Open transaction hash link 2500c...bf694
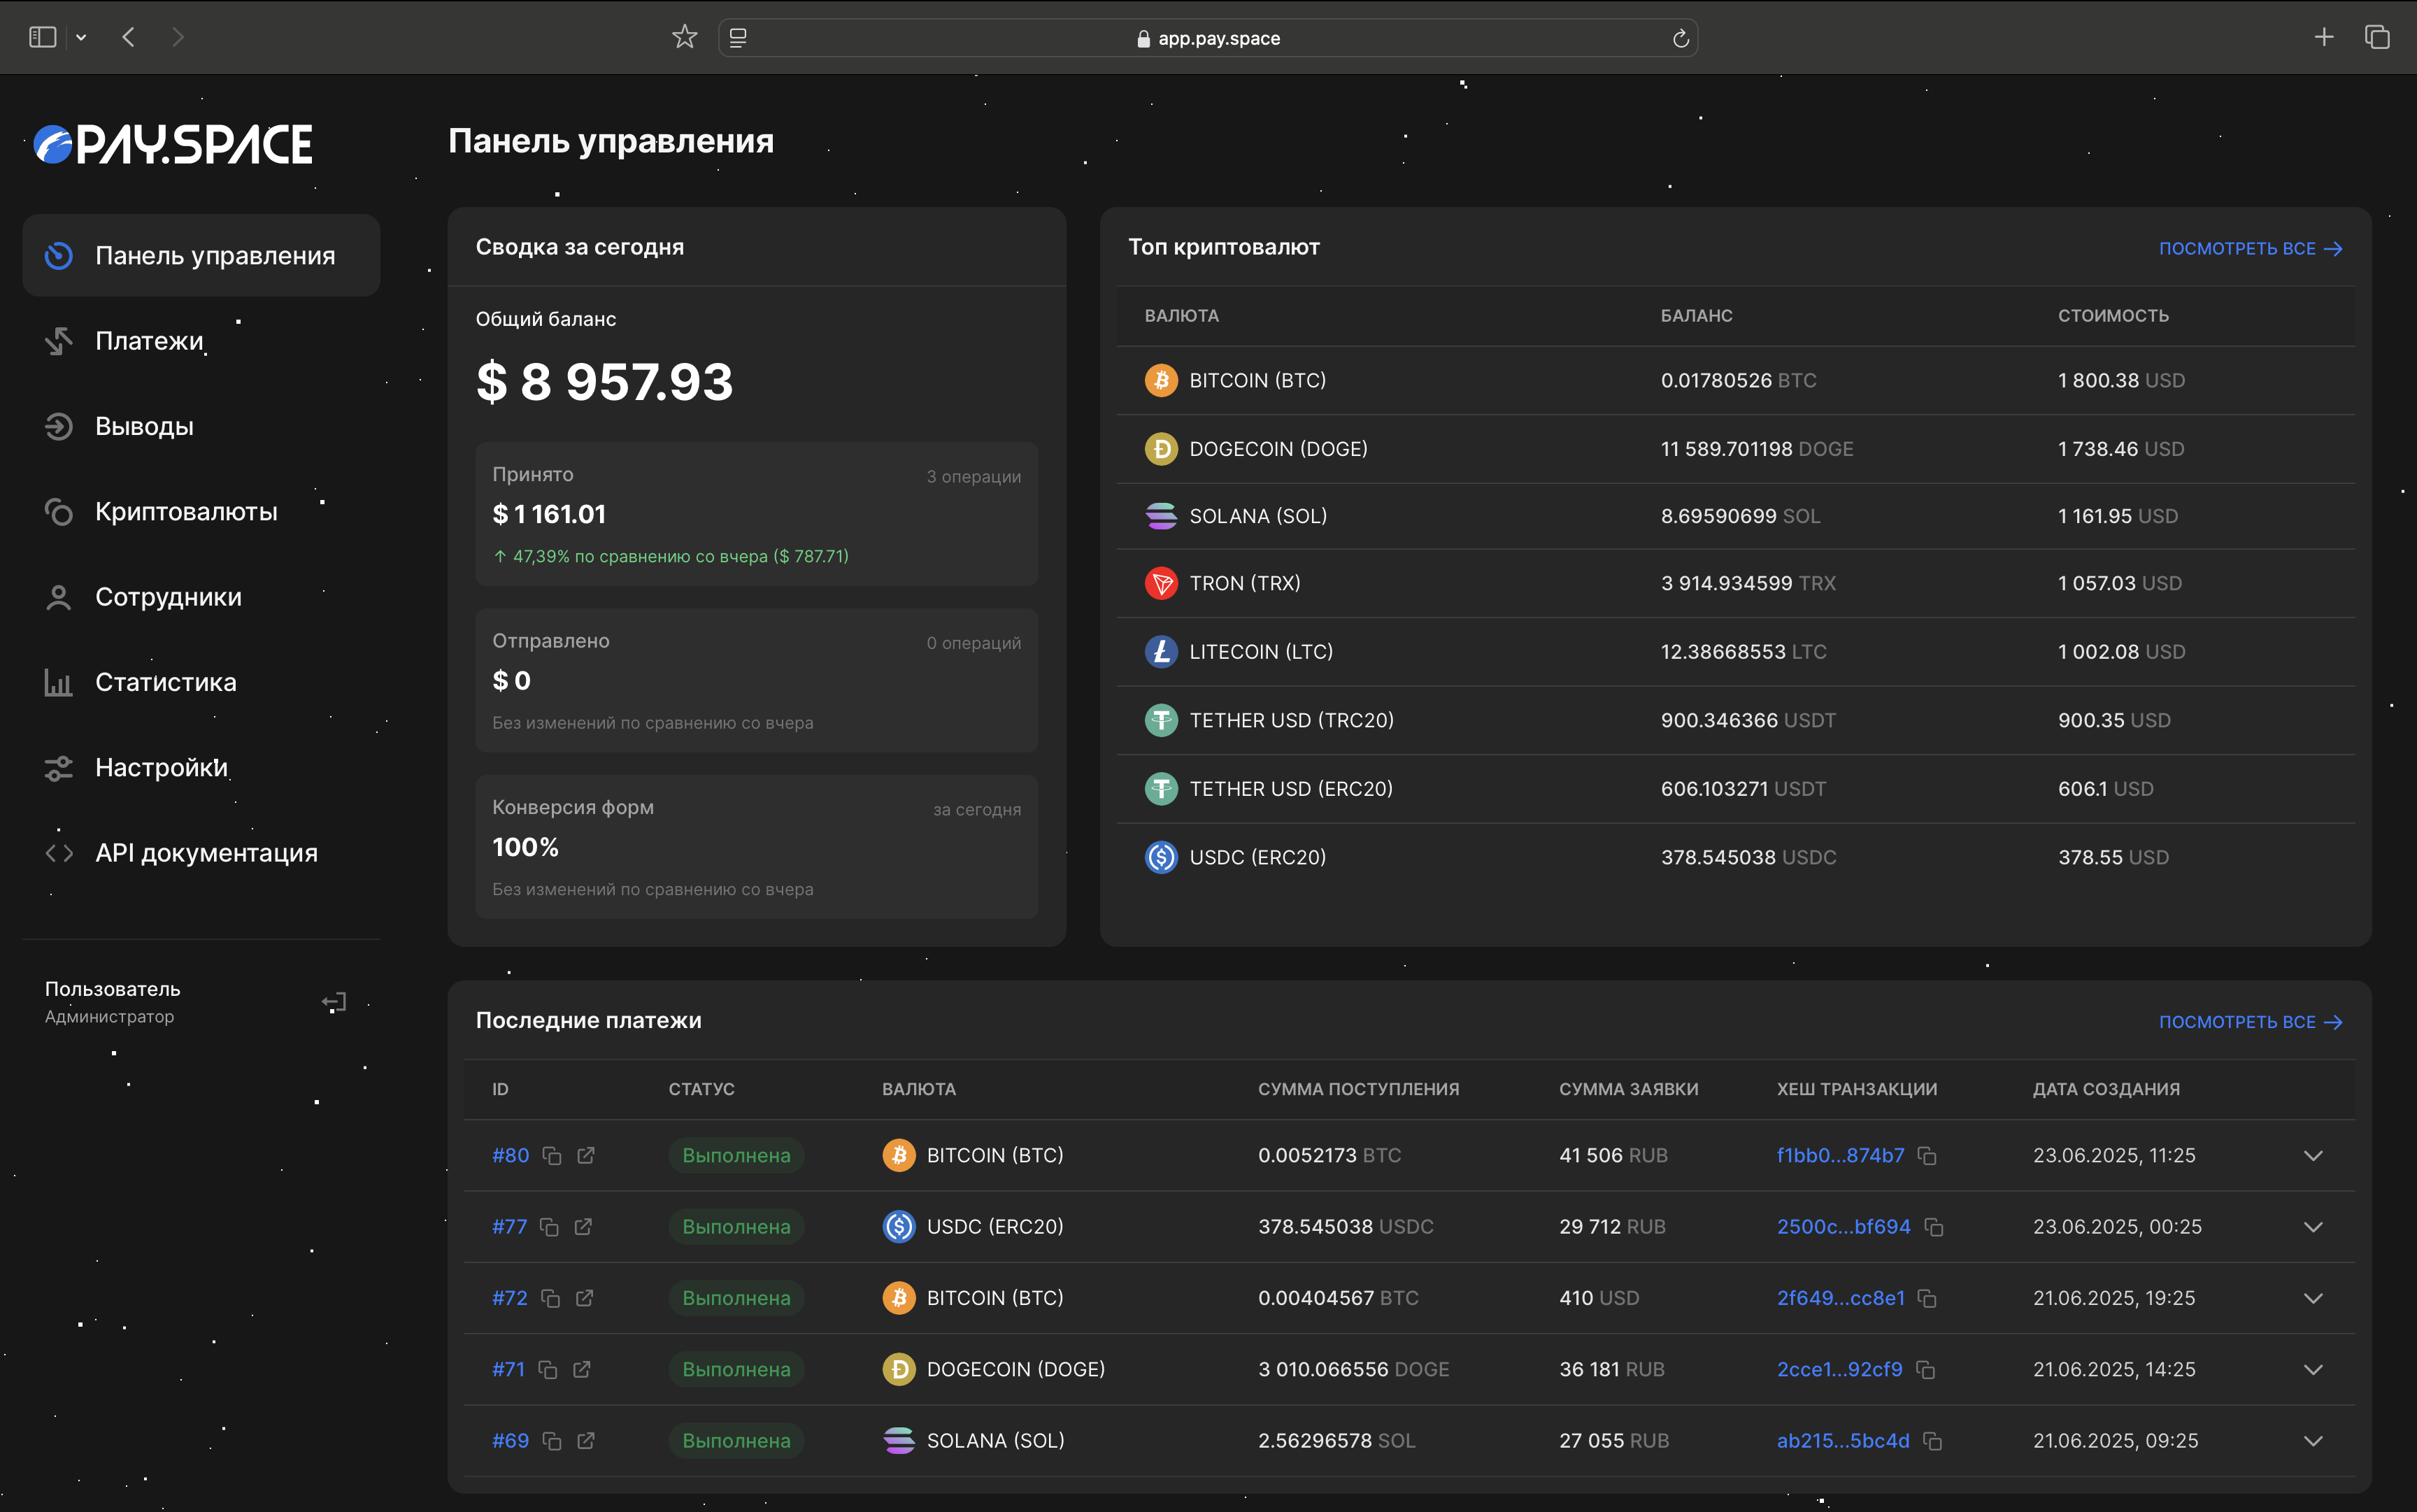Screen dimensions: 2417x1512 [x=1843, y=1227]
